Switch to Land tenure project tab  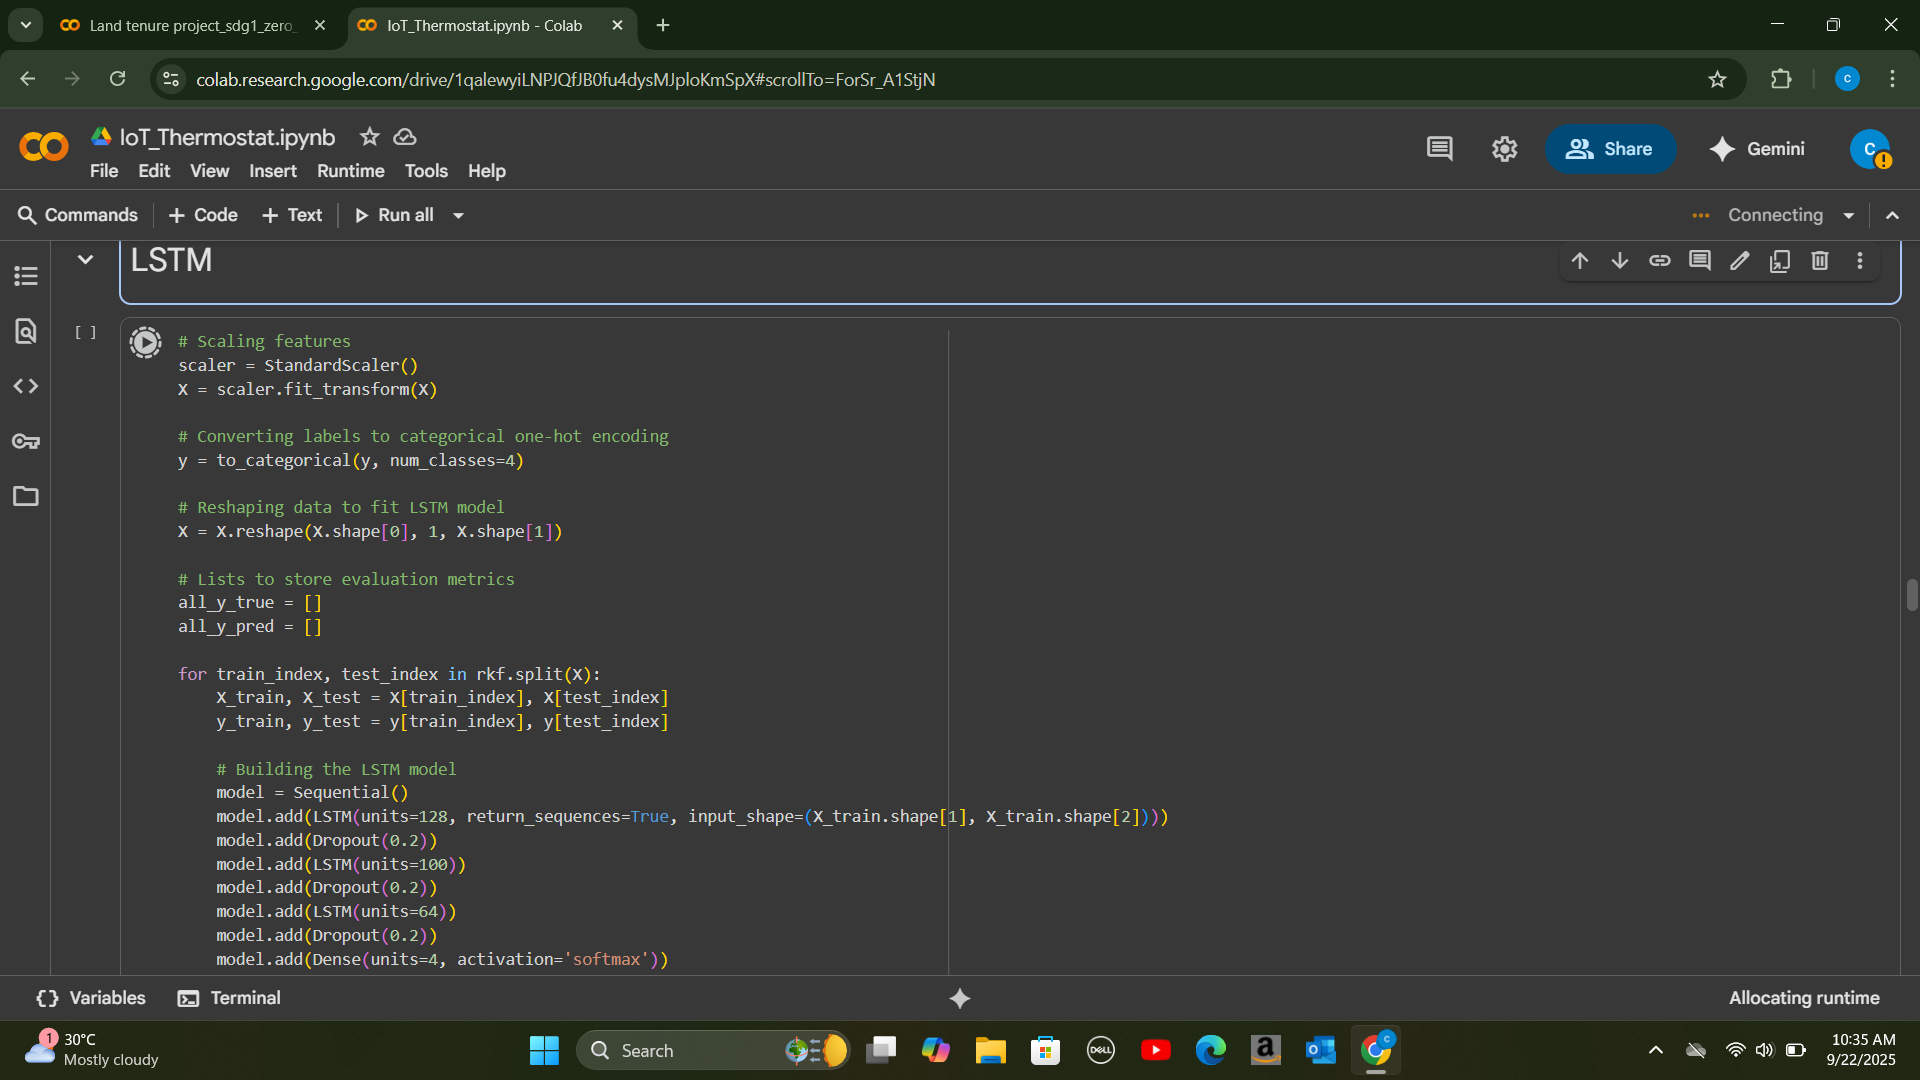(x=190, y=26)
